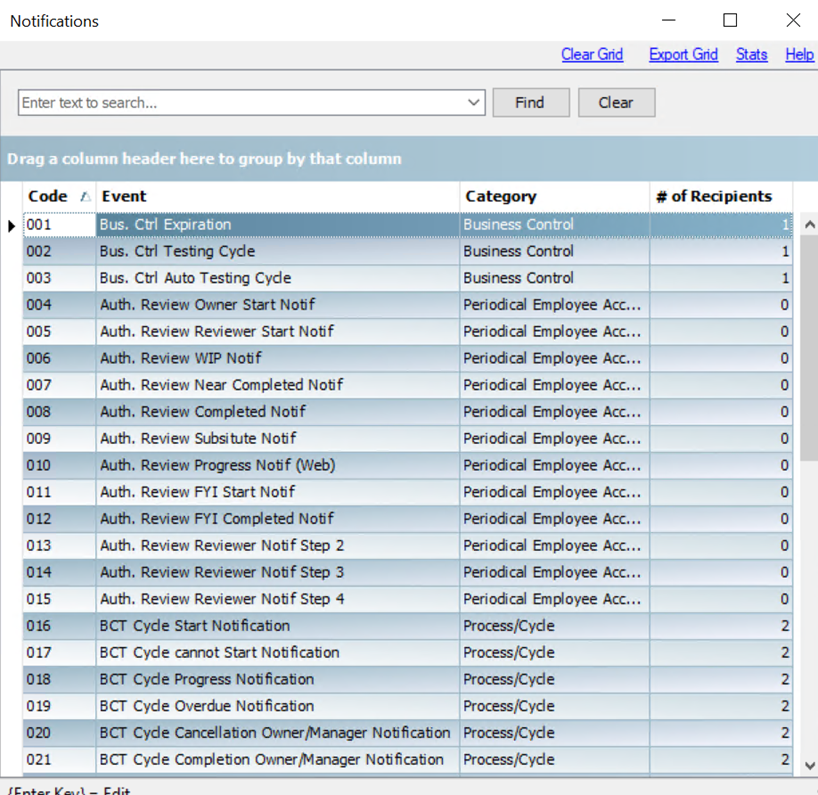Click the Find button
Viewport: 818px width, 795px height.
(530, 103)
